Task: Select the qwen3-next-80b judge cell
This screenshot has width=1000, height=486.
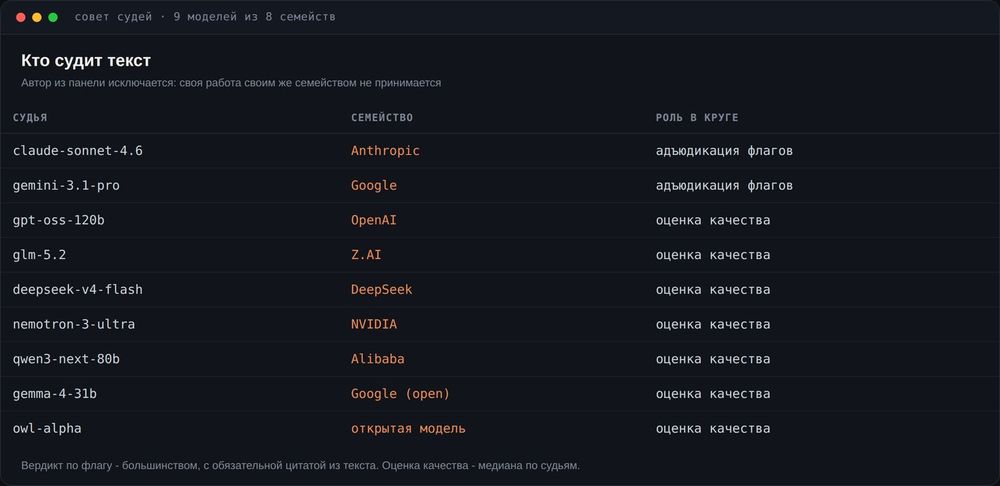Action: 66,359
